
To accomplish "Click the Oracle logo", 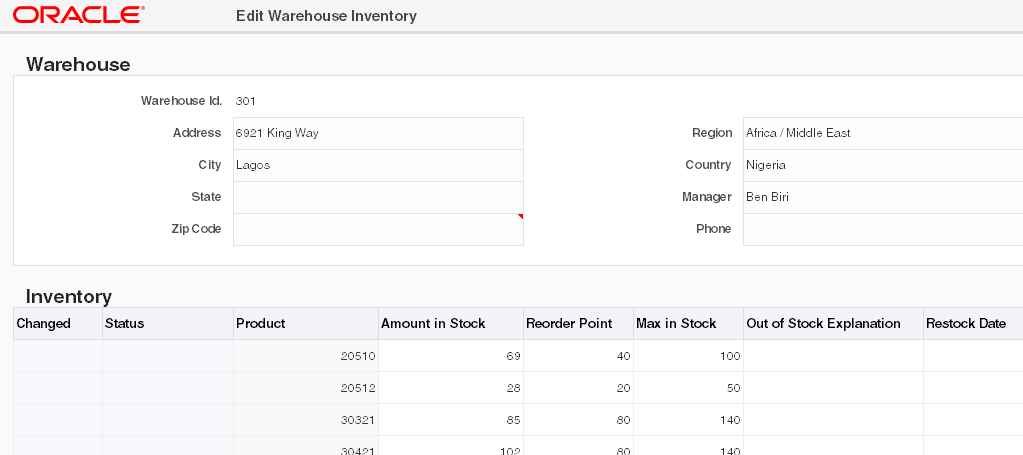I will [x=79, y=15].
